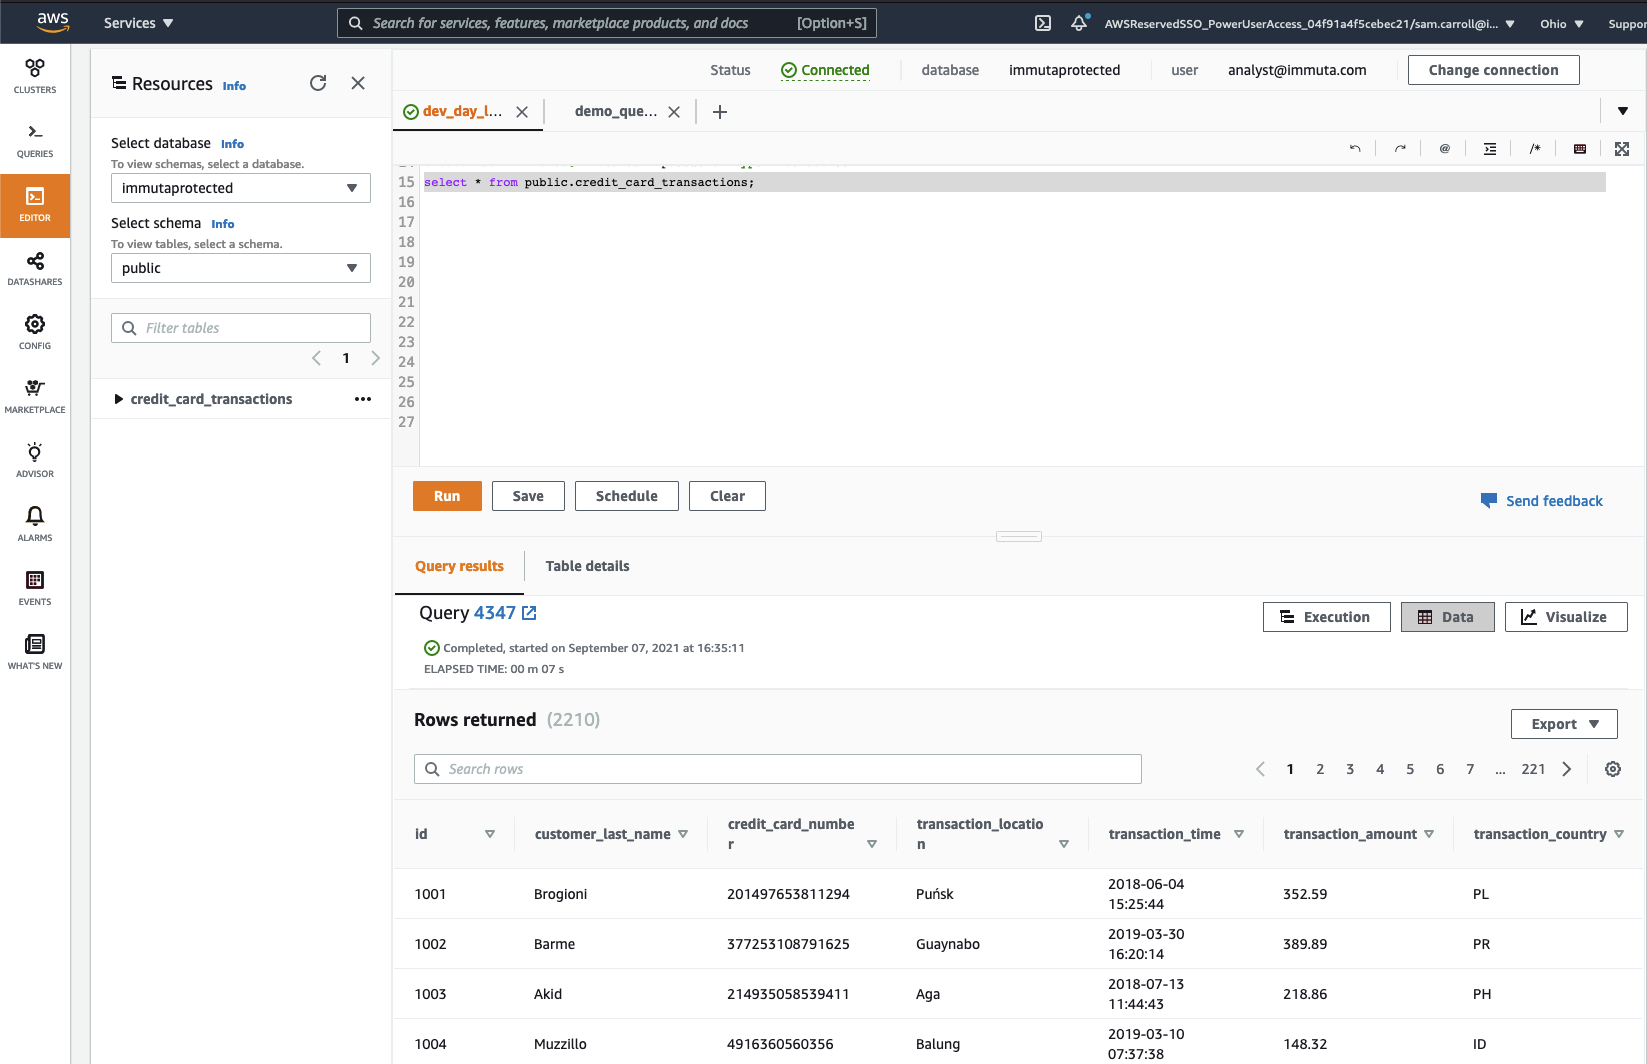Click Send feedback link
The width and height of the screenshot is (1647, 1064).
point(1542,501)
